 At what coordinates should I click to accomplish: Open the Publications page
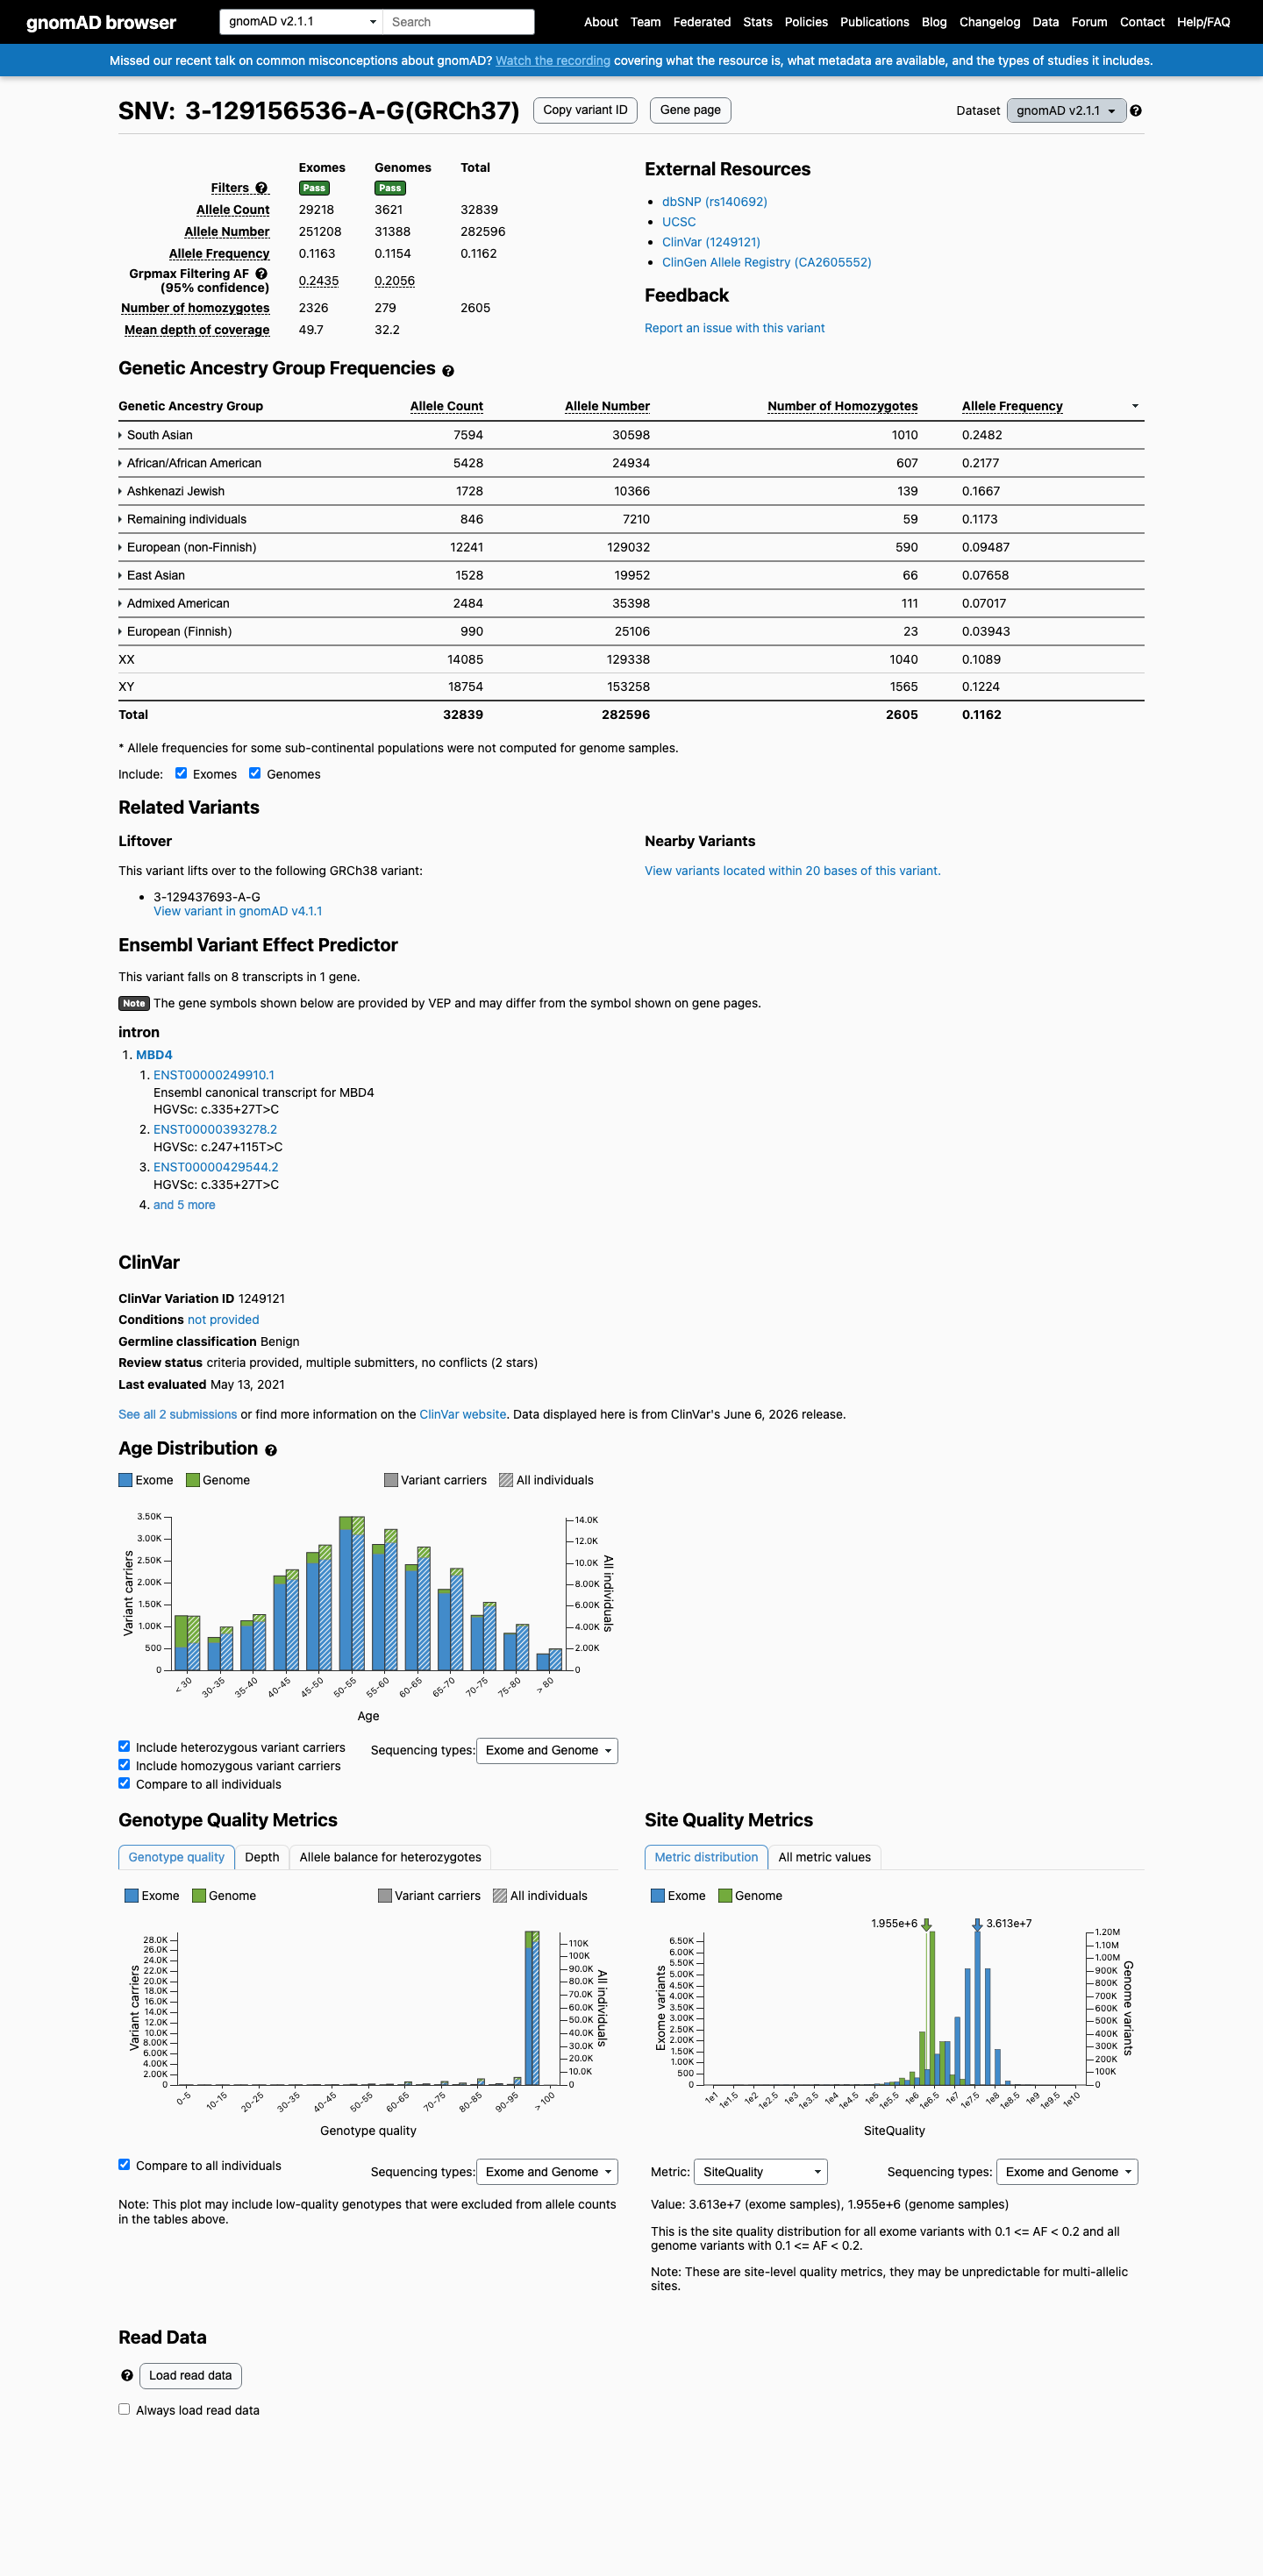point(874,22)
